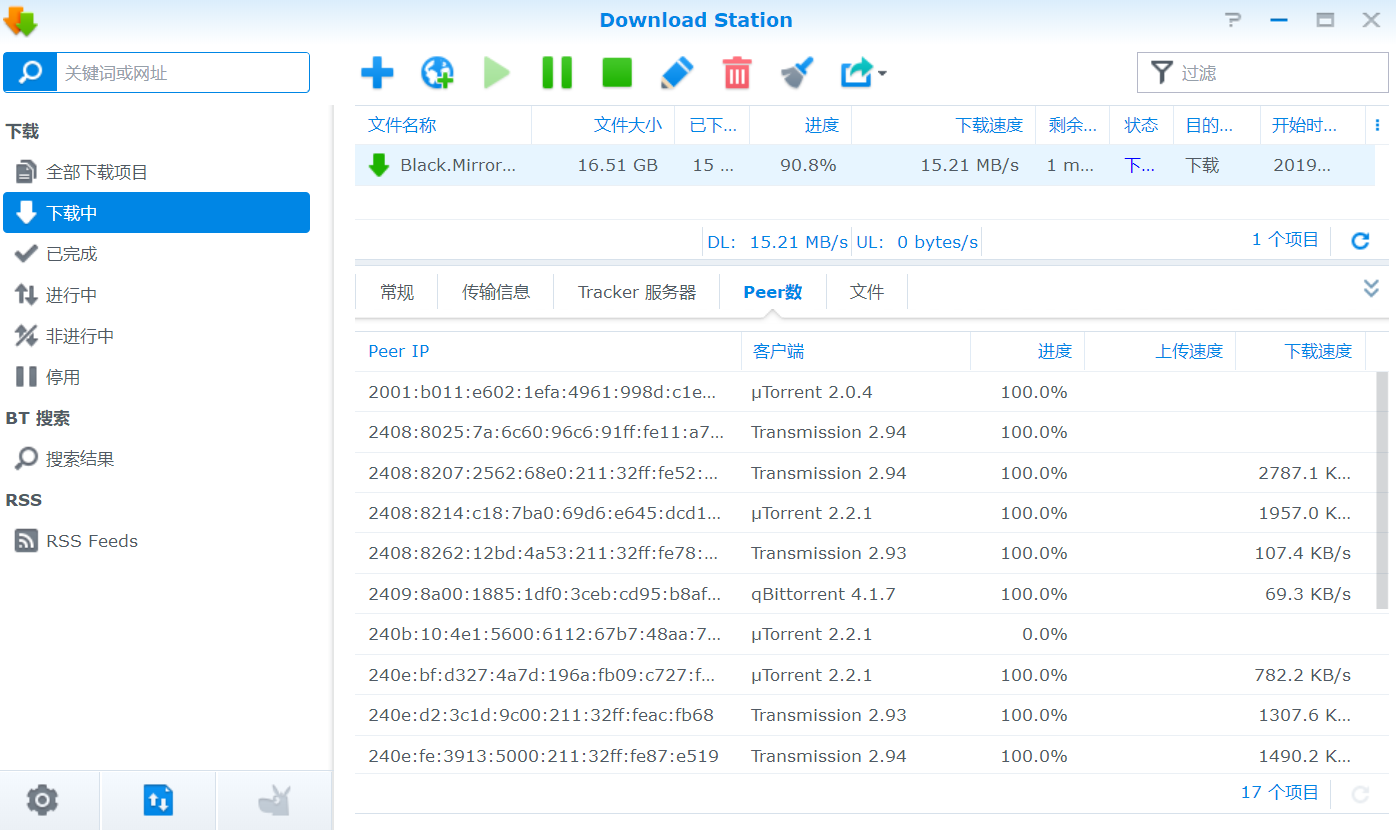The image size is (1396, 830).
Task: Pause download with green pause icon
Action: [x=557, y=73]
